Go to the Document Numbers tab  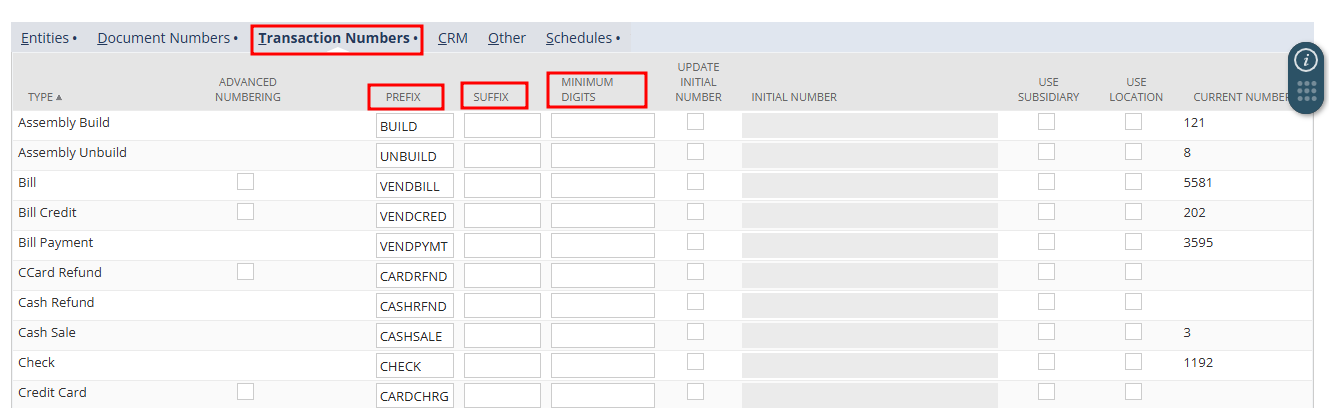[x=164, y=38]
